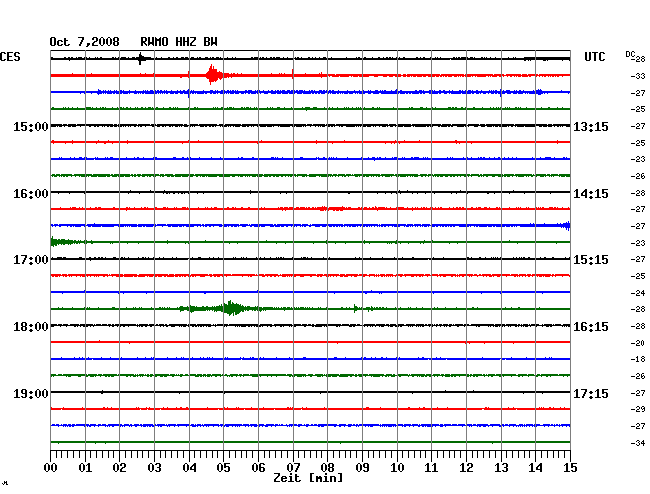Click minute tick label "02"

[119, 467]
